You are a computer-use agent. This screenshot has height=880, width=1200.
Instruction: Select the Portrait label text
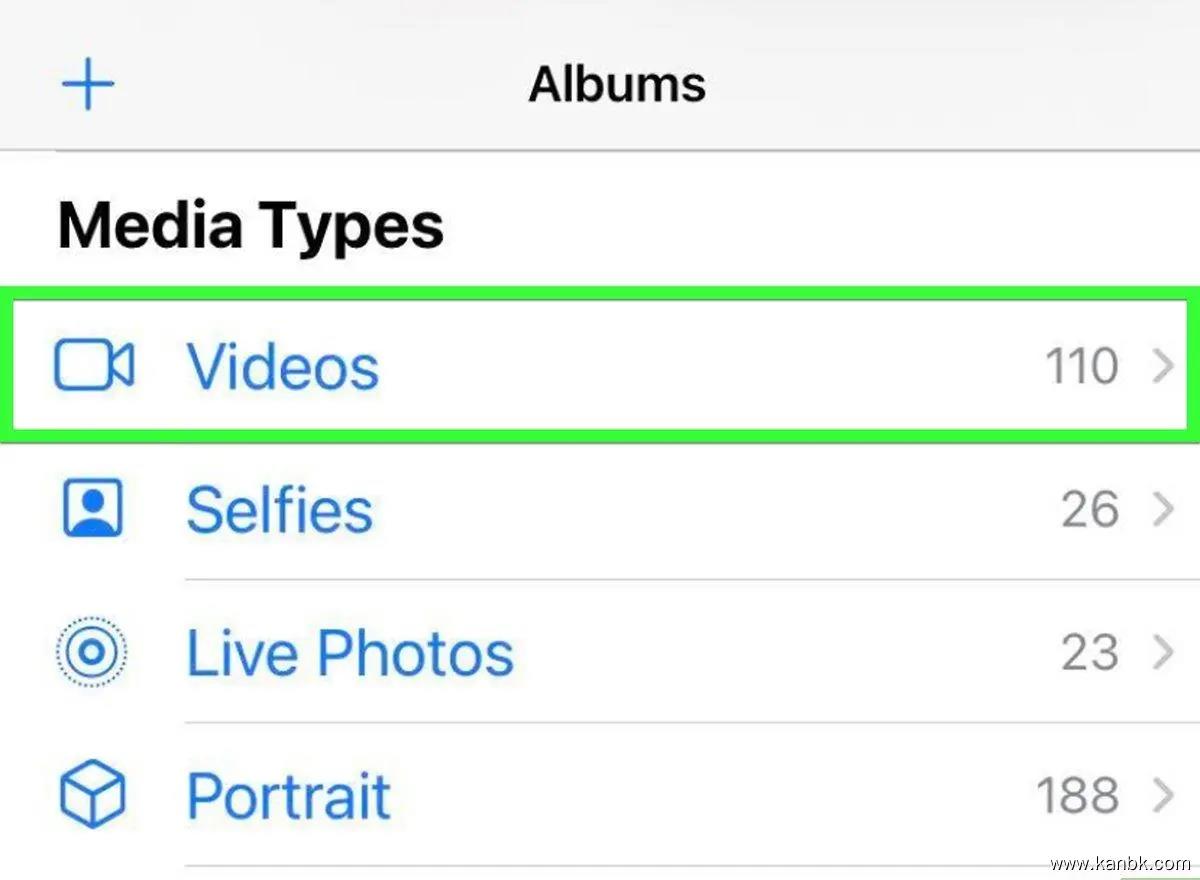[x=288, y=796]
